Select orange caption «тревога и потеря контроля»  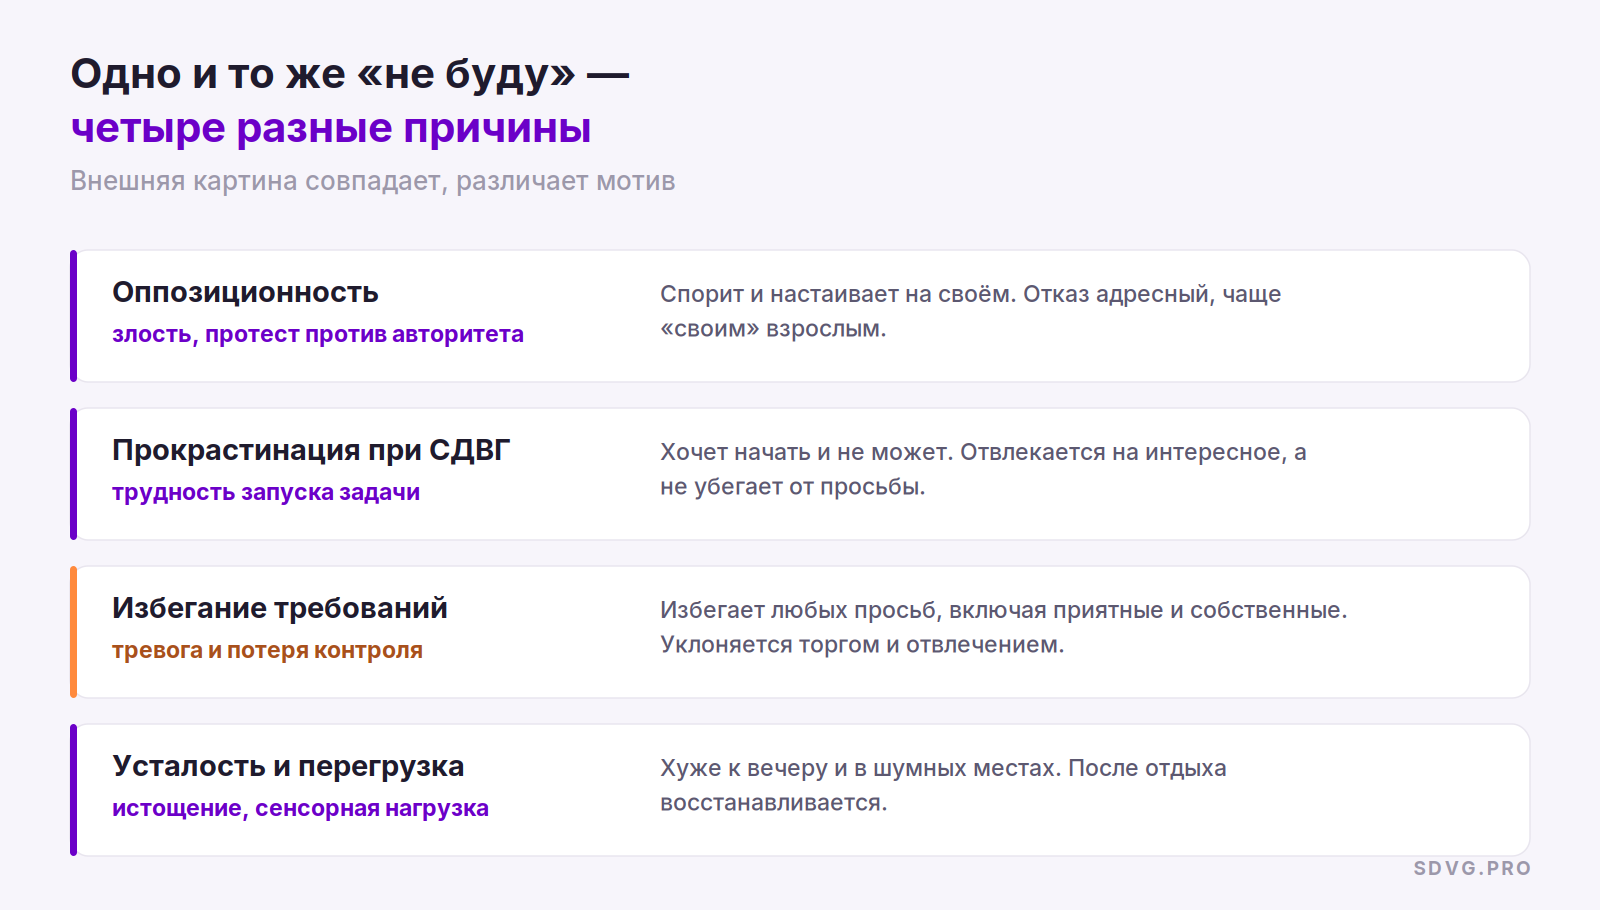pyautogui.click(x=267, y=650)
